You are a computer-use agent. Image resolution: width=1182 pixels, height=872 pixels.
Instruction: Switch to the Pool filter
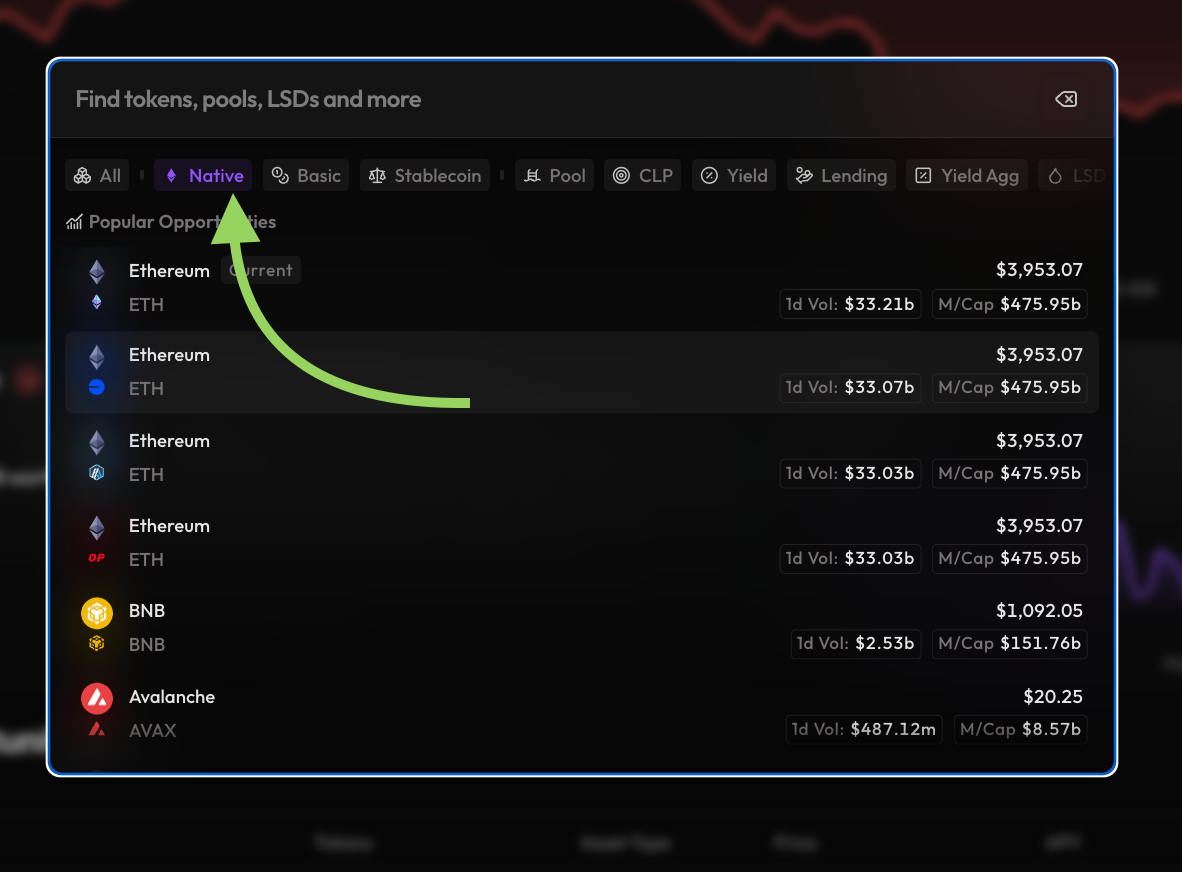[555, 176]
